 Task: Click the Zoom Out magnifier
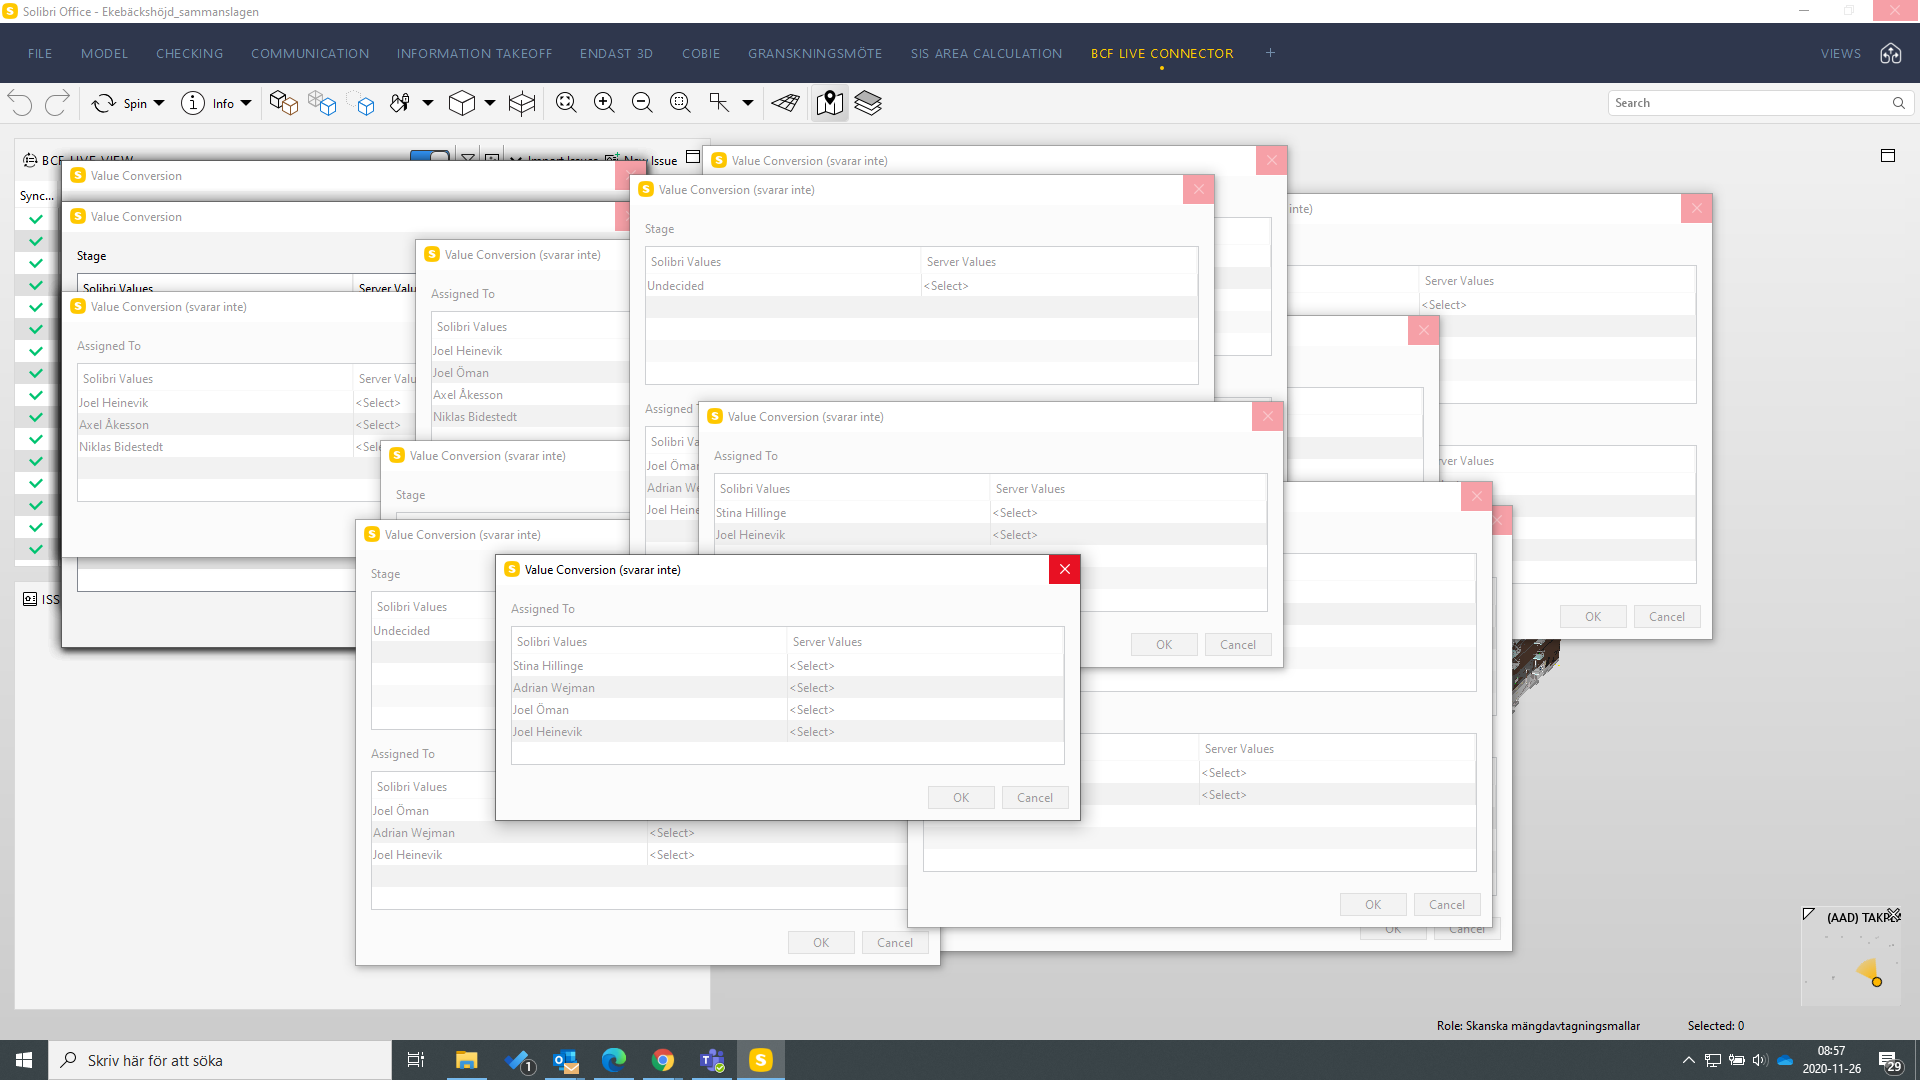click(x=642, y=103)
